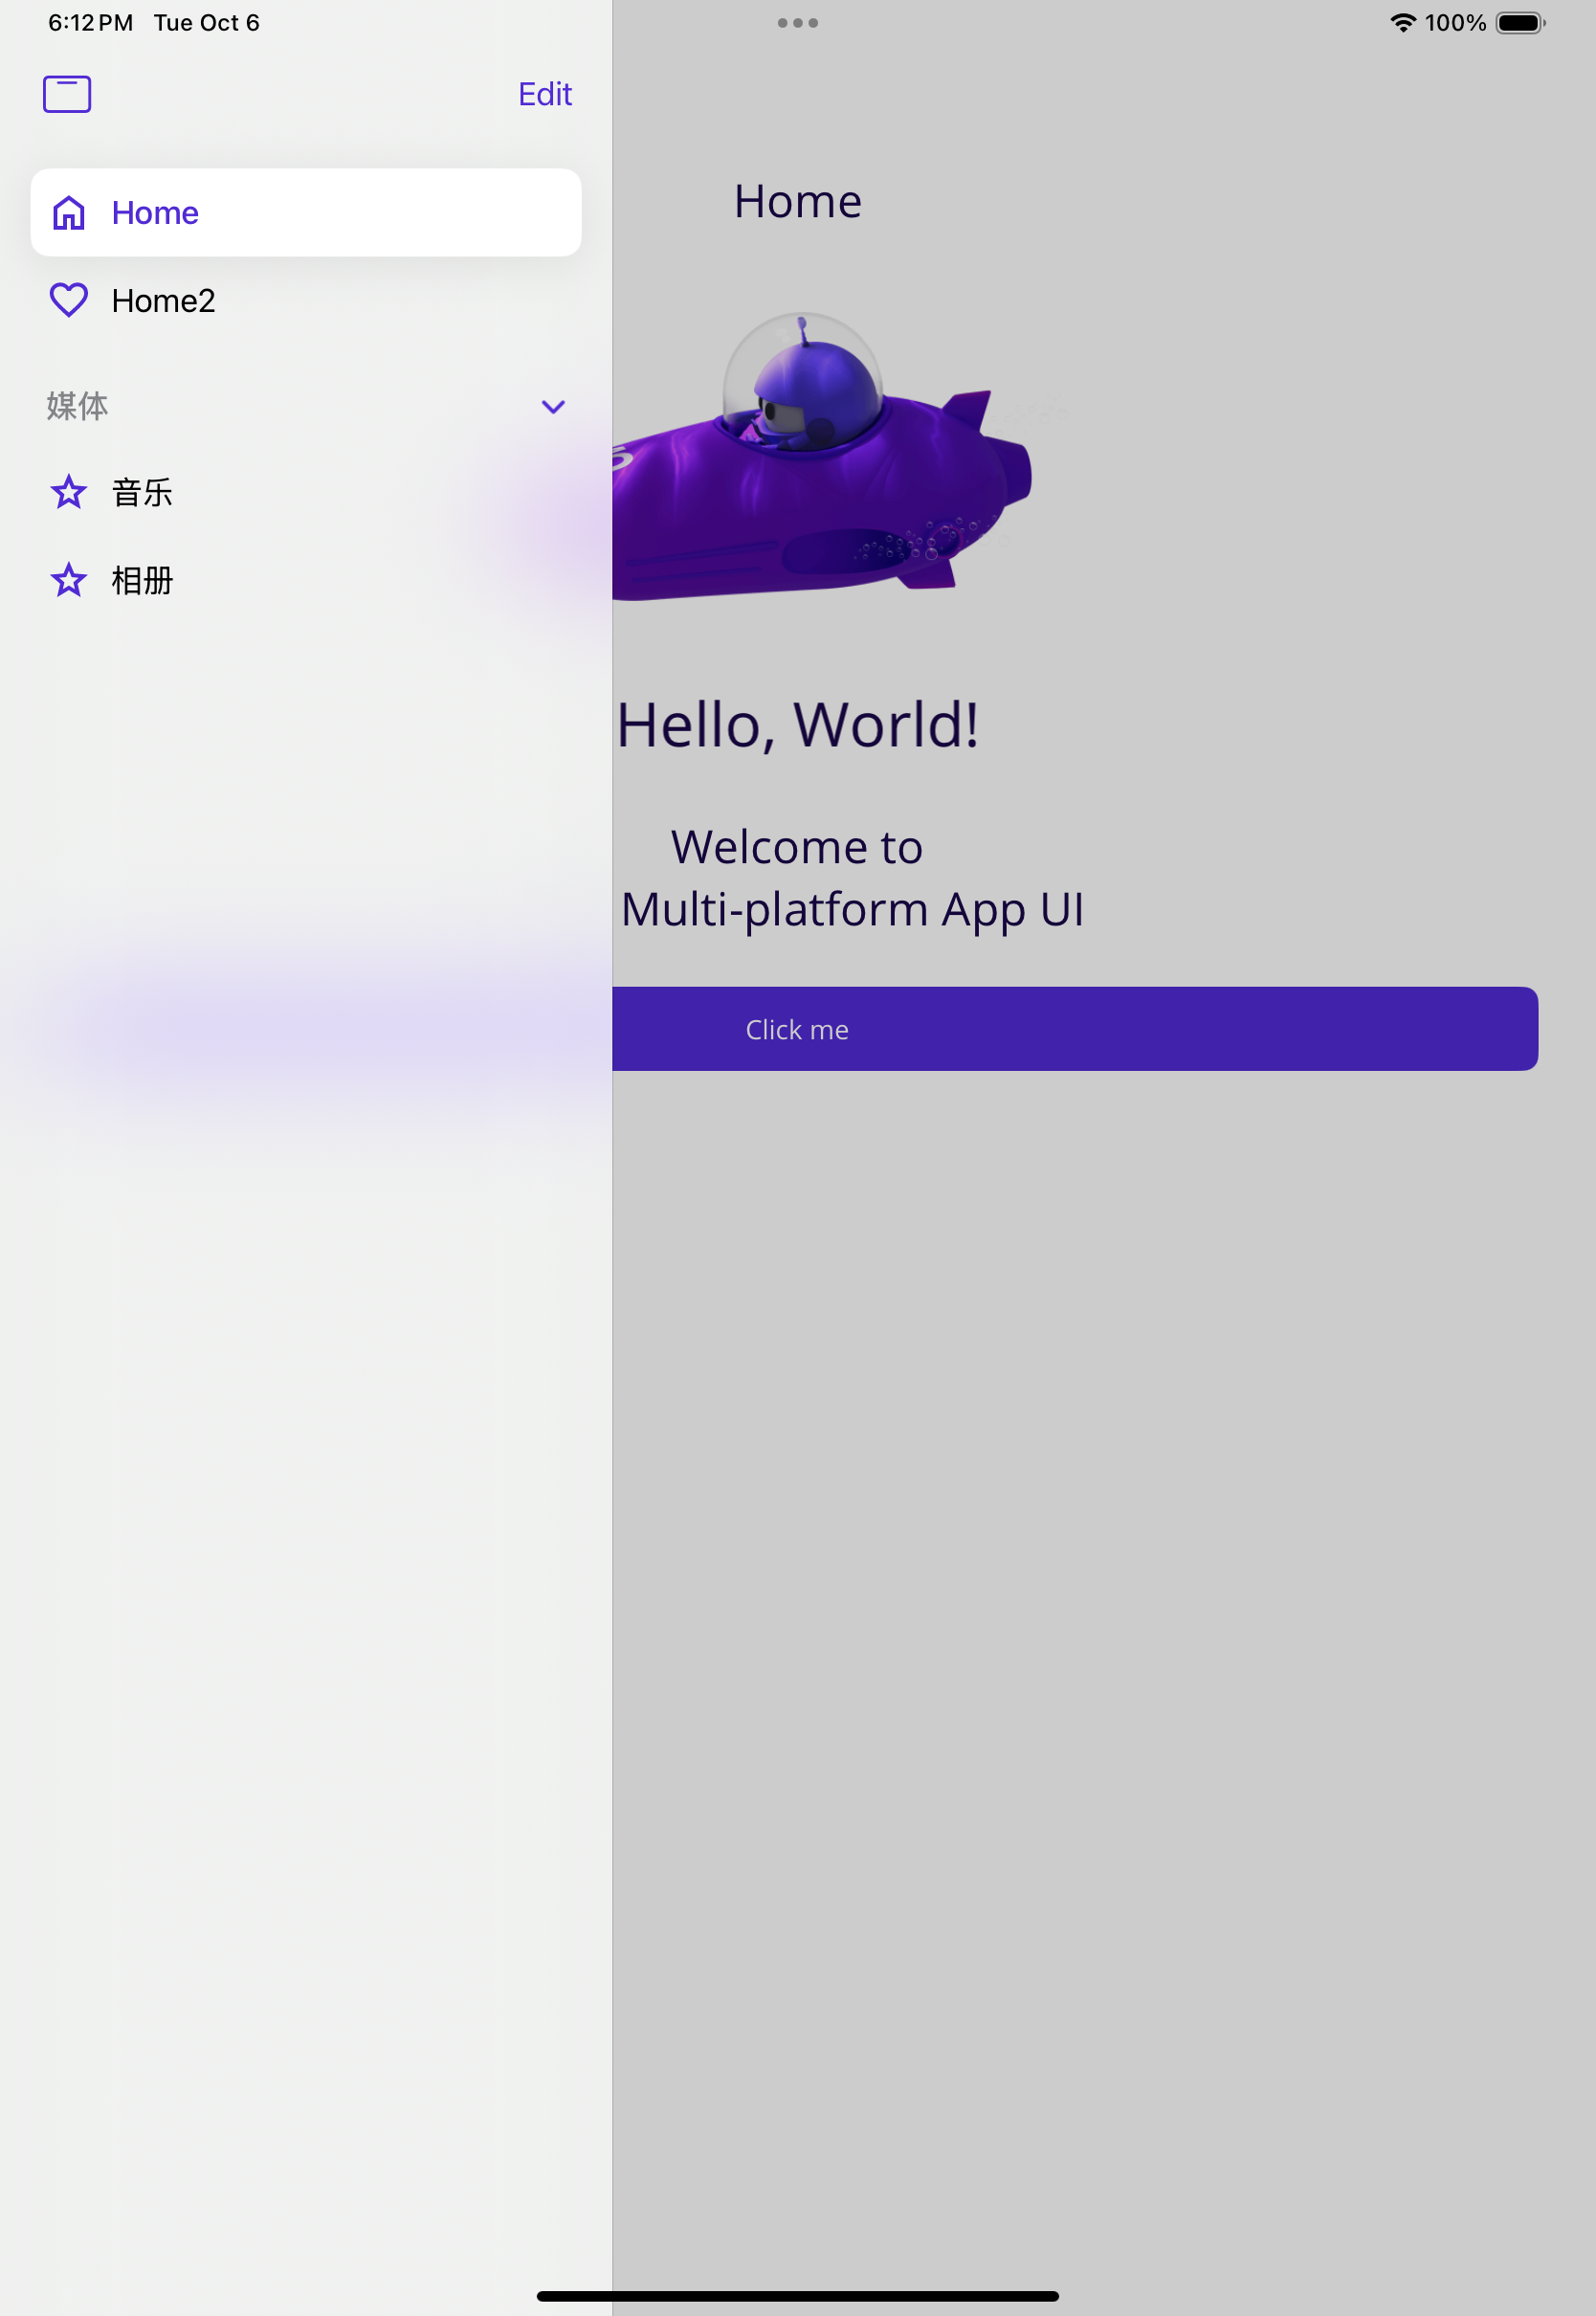This screenshot has width=1596, height=2316.
Task: Tap the Wi-Fi status icon
Action: point(1403,23)
